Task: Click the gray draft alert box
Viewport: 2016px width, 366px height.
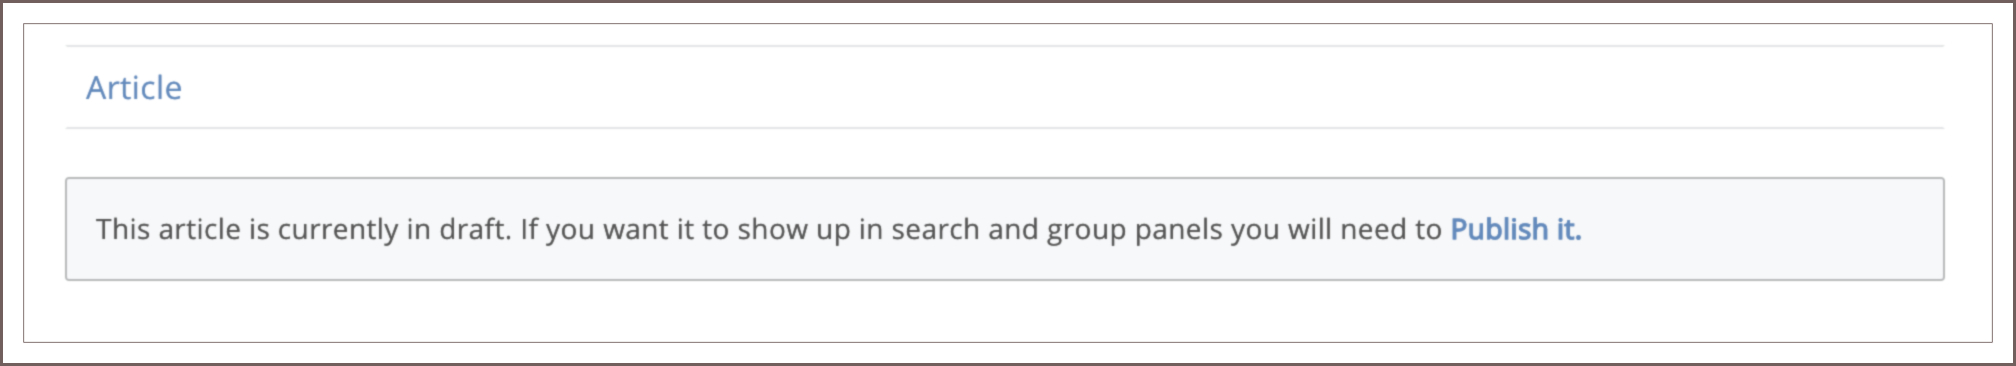Action: 1005,229
